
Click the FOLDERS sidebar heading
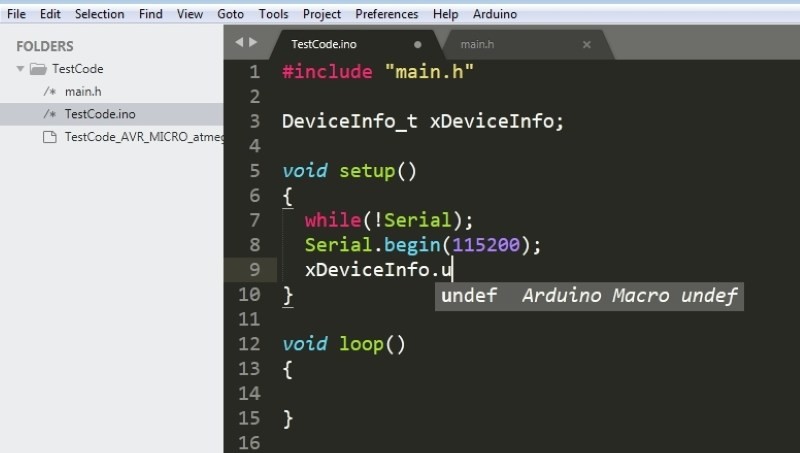click(45, 46)
